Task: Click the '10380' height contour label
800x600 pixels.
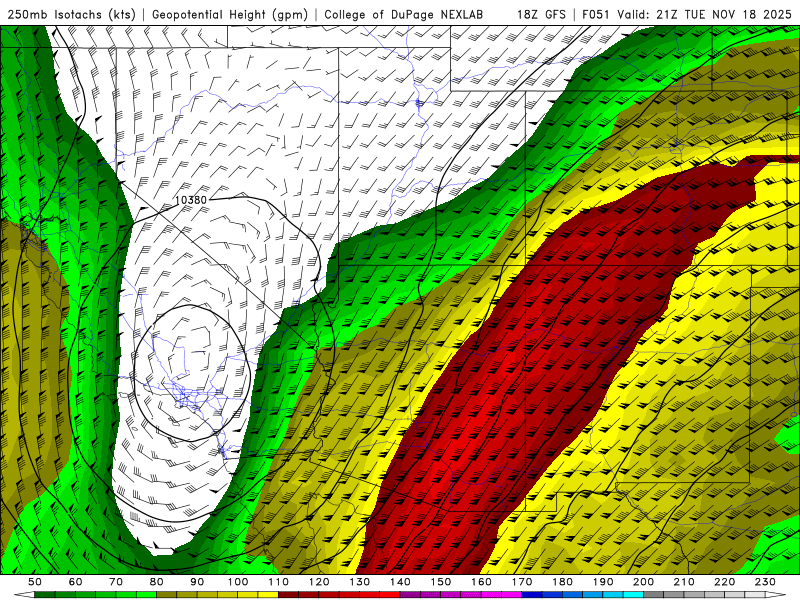Action: pyautogui.click(x=191, y=200)
